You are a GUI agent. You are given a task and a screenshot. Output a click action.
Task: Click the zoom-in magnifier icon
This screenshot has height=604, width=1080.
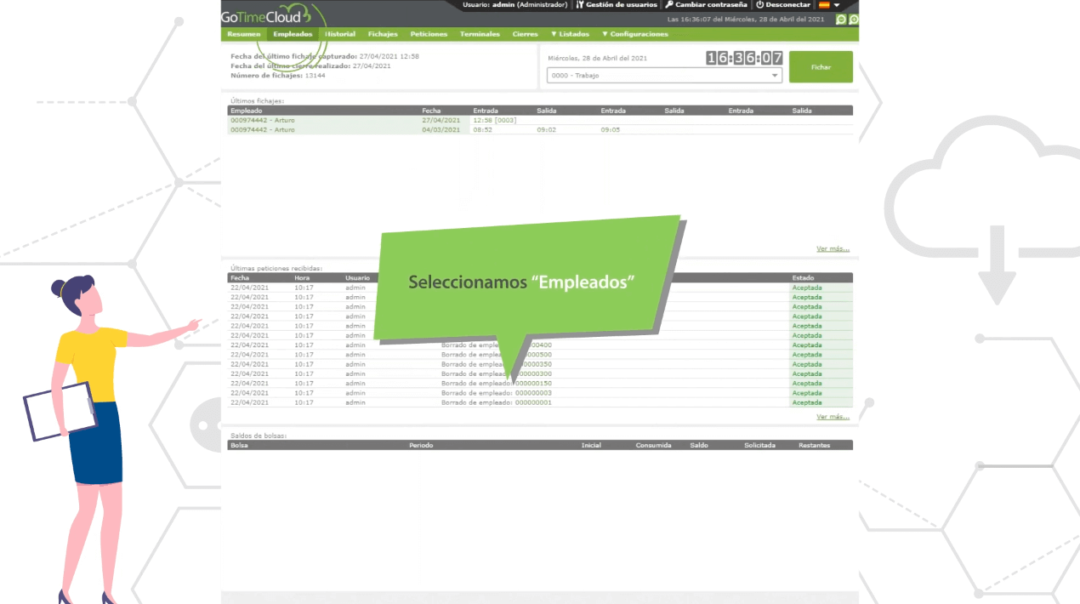[x=853, y=20]
